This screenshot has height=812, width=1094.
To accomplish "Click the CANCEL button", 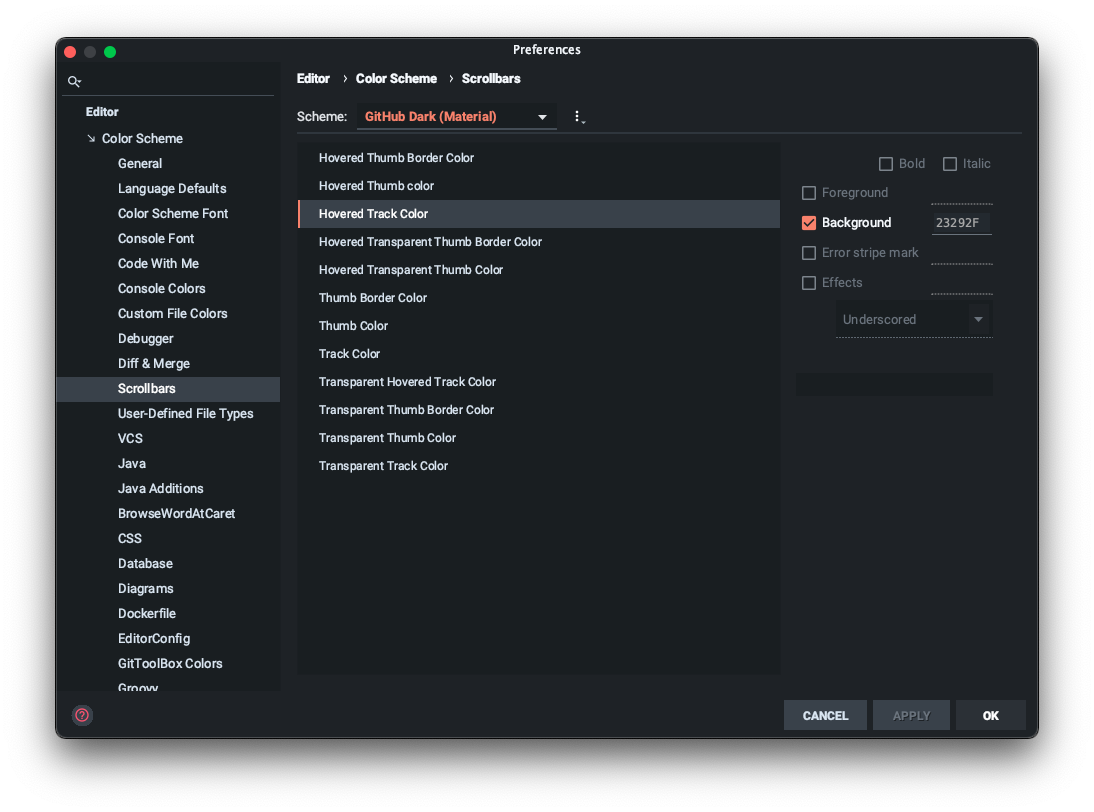I will [825, 715].
